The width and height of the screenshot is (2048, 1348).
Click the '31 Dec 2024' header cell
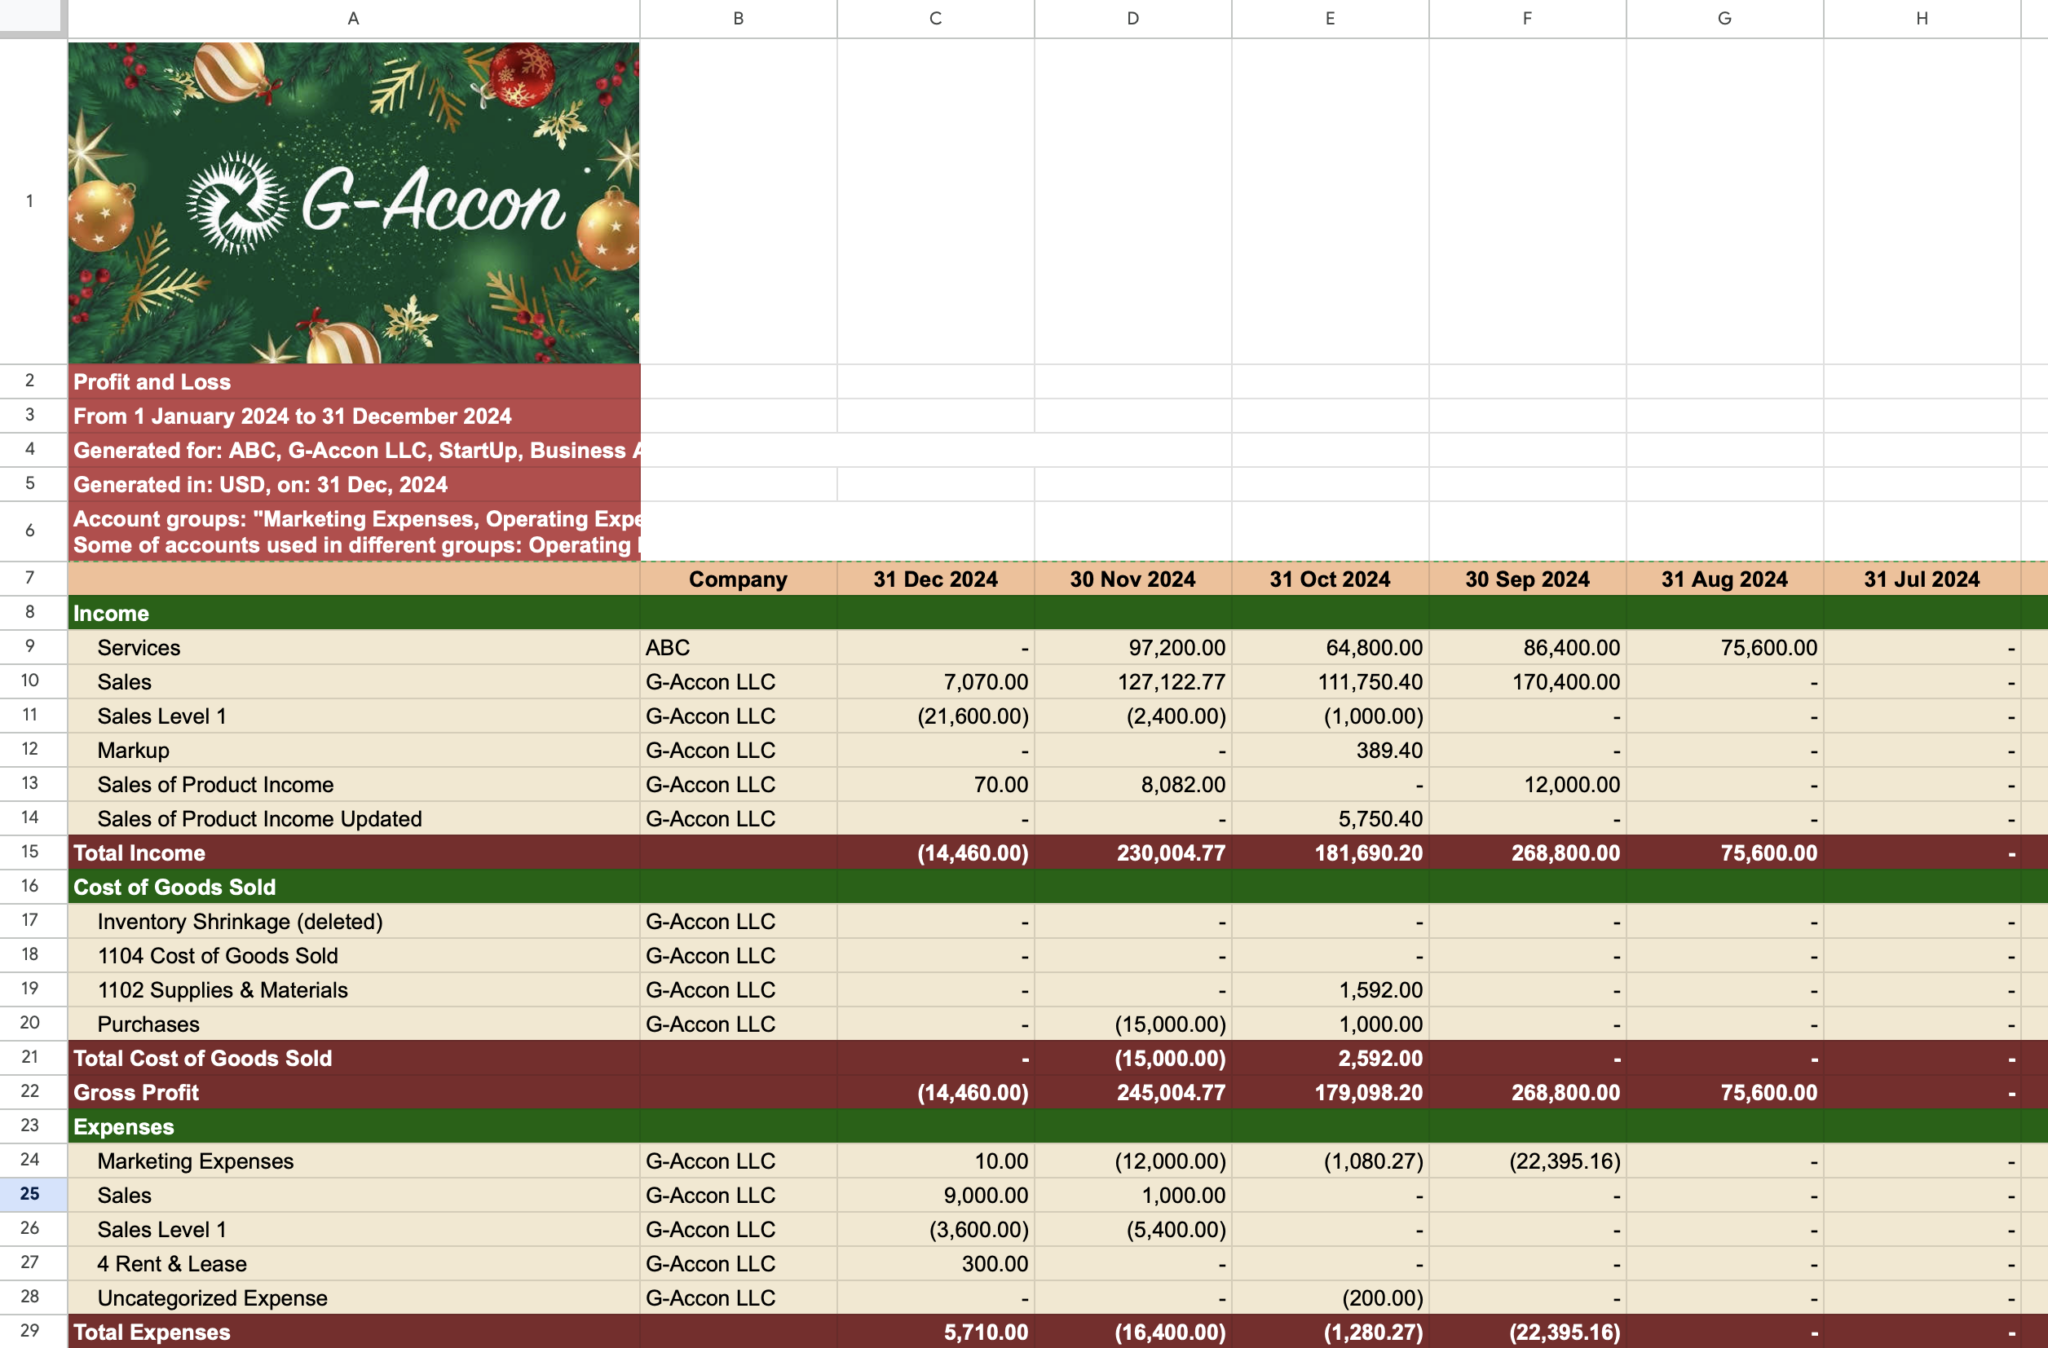(935, 579)
